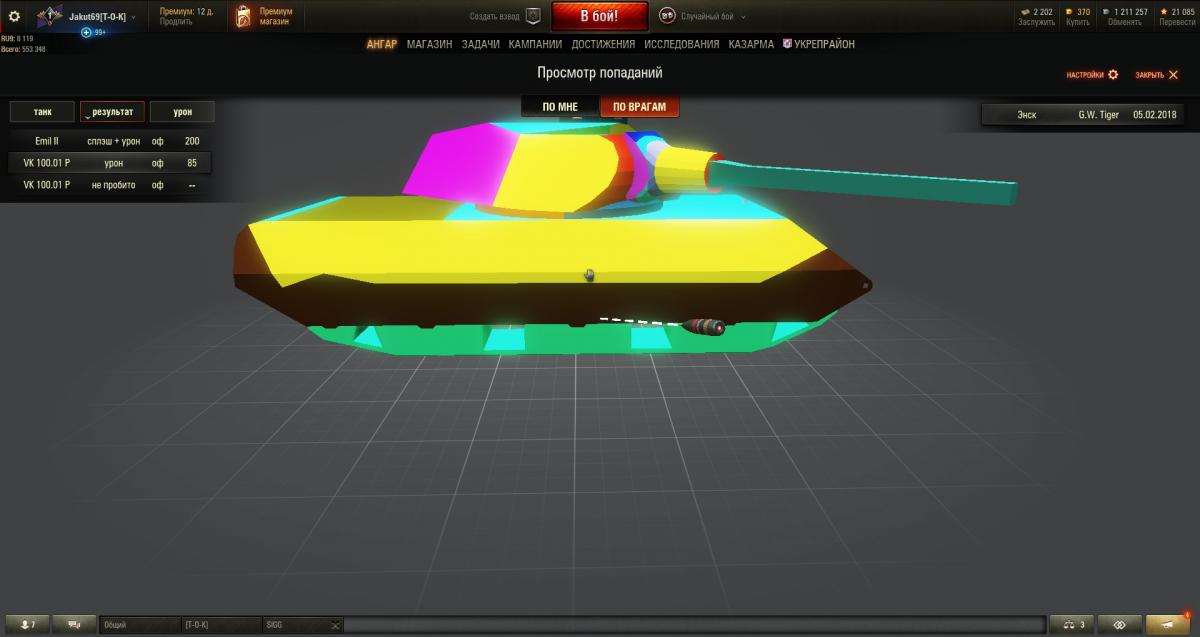The image size is (1200, 637).
Task: Close the SIGG chat tab with the X
Action: (336, 625)
